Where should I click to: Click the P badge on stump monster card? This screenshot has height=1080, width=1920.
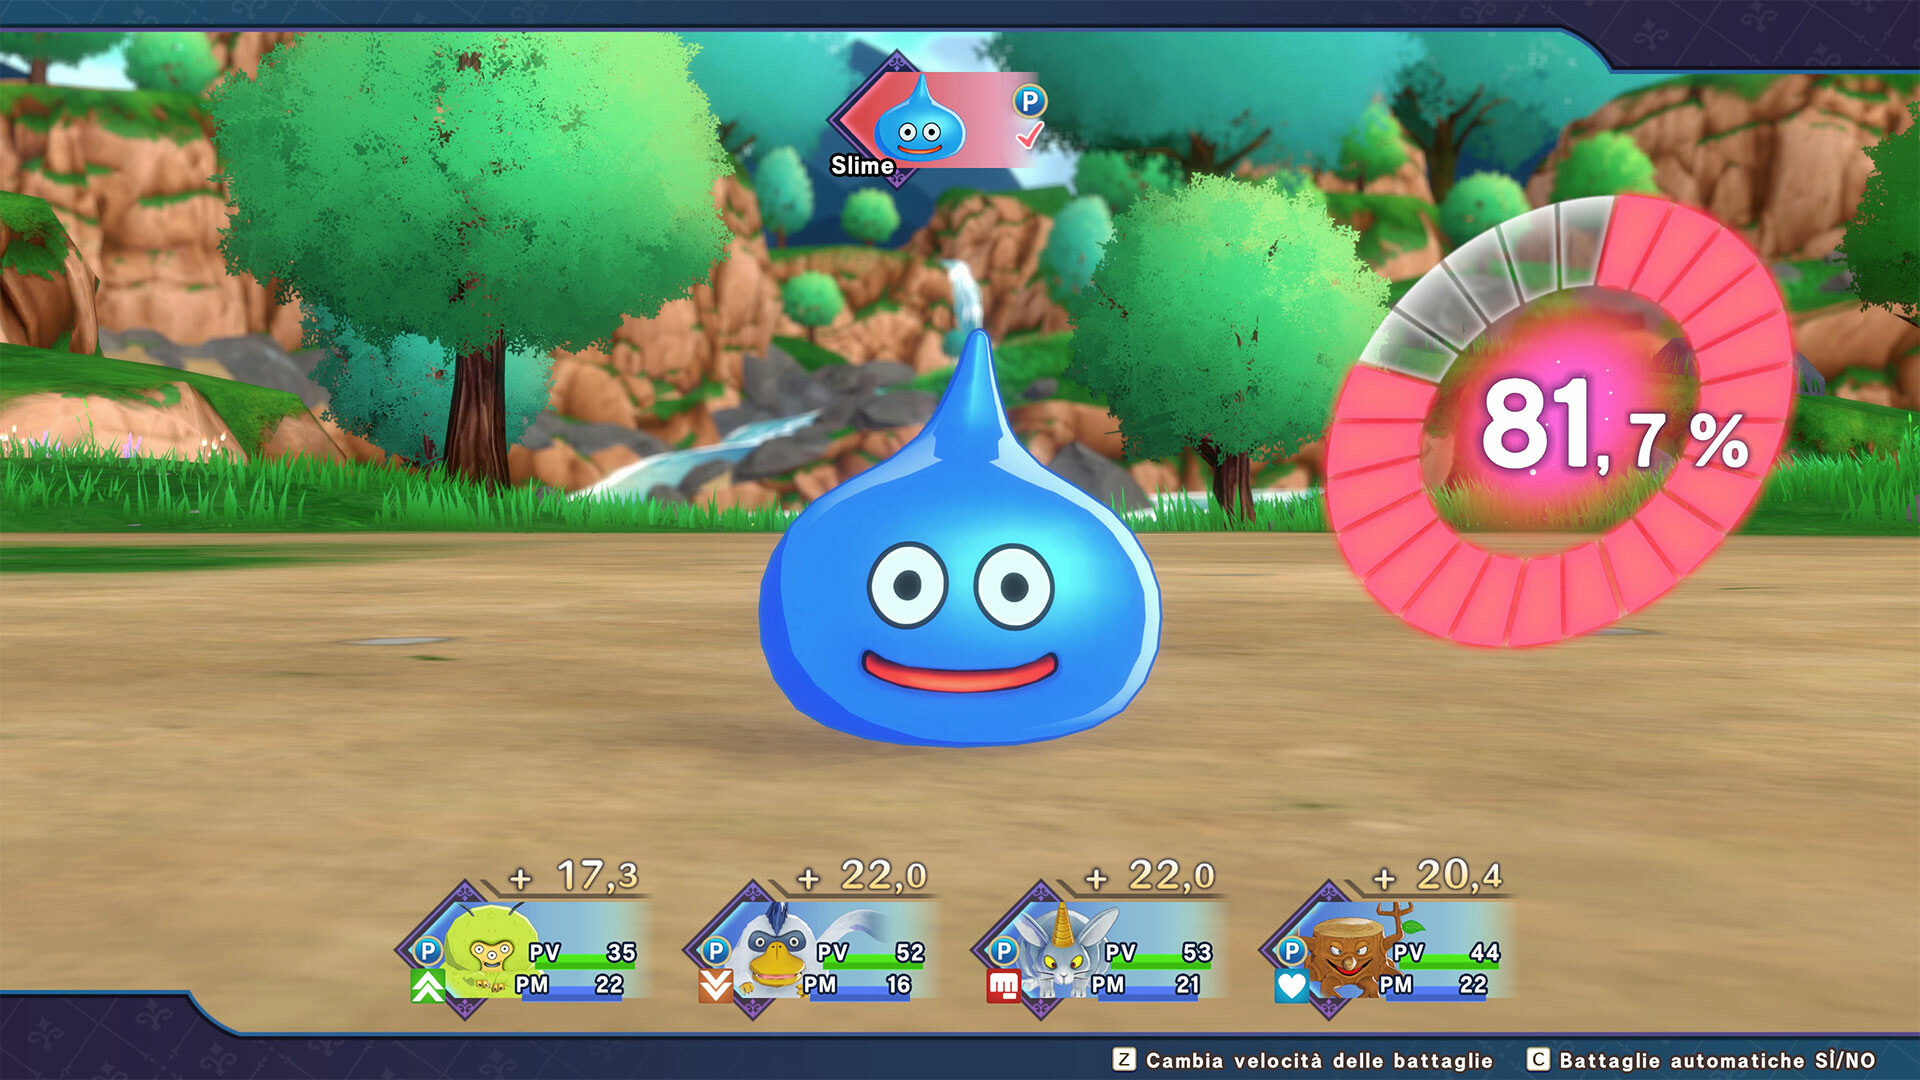point(1292,951)
